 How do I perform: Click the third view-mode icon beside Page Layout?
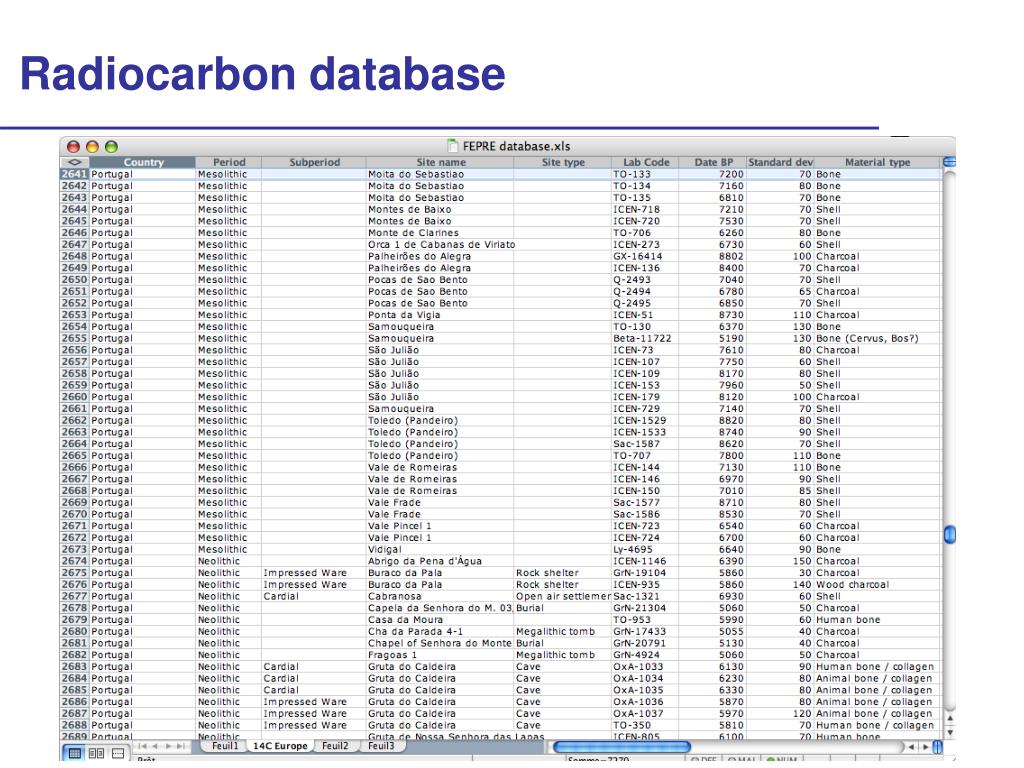pyautogui.click(x=118, y=754)
